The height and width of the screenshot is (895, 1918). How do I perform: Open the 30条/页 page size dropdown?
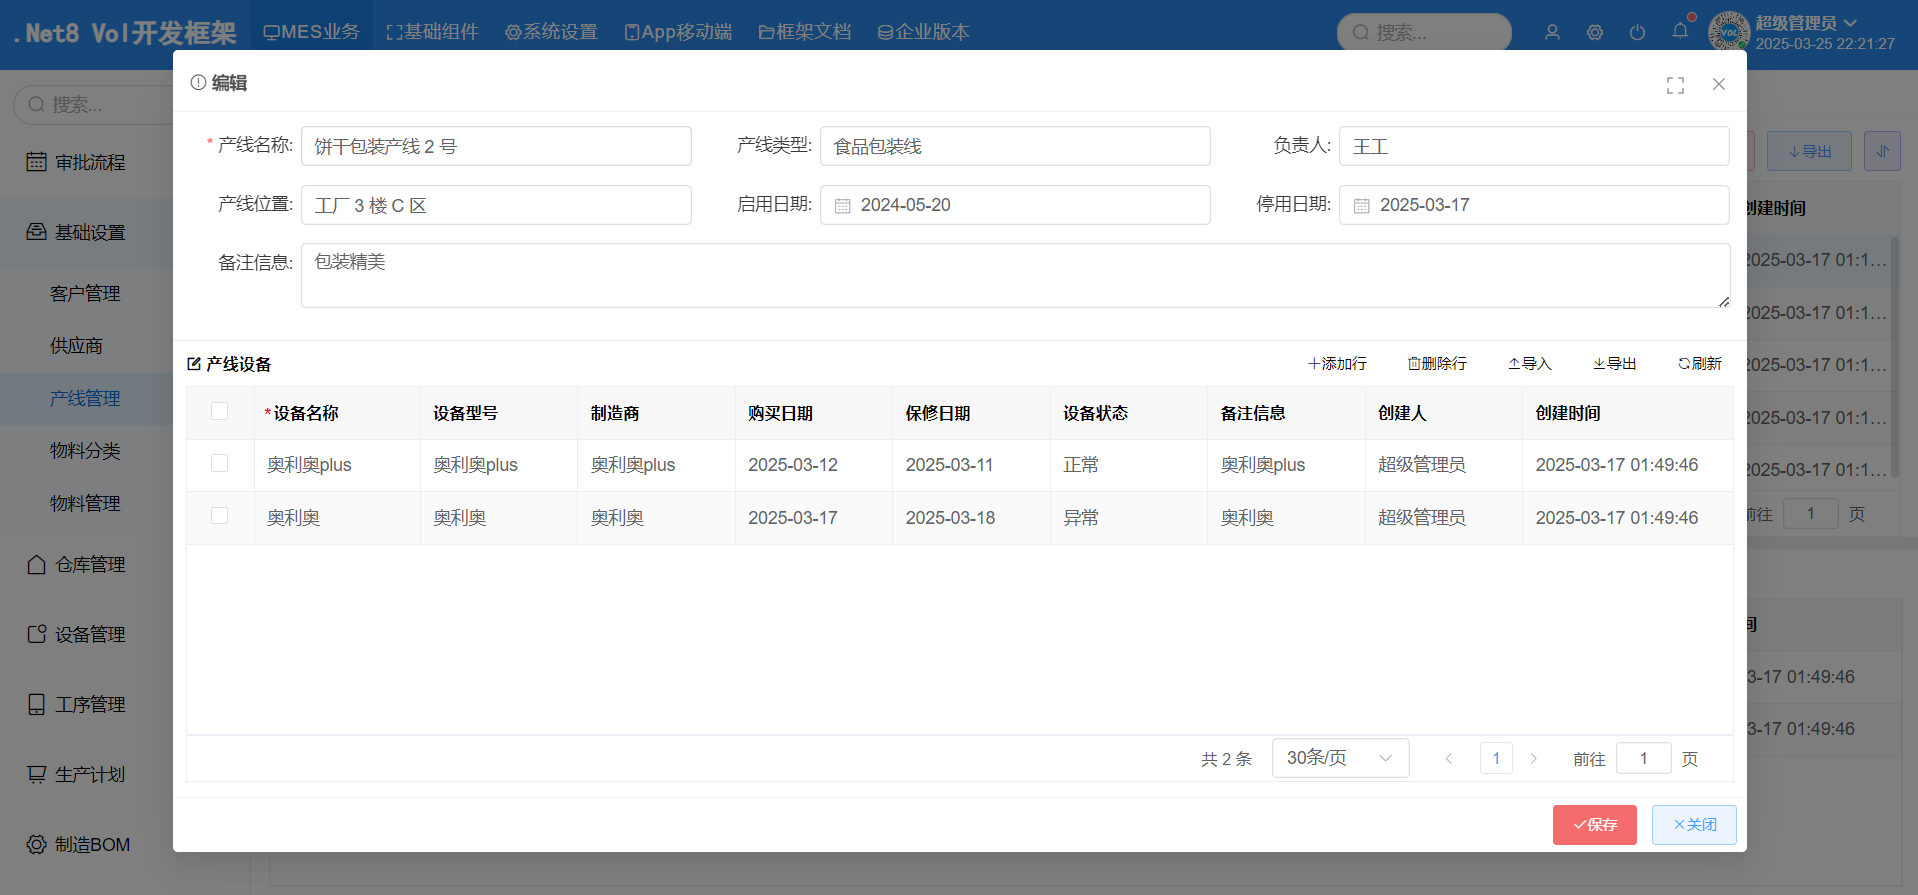(1340, 758)
